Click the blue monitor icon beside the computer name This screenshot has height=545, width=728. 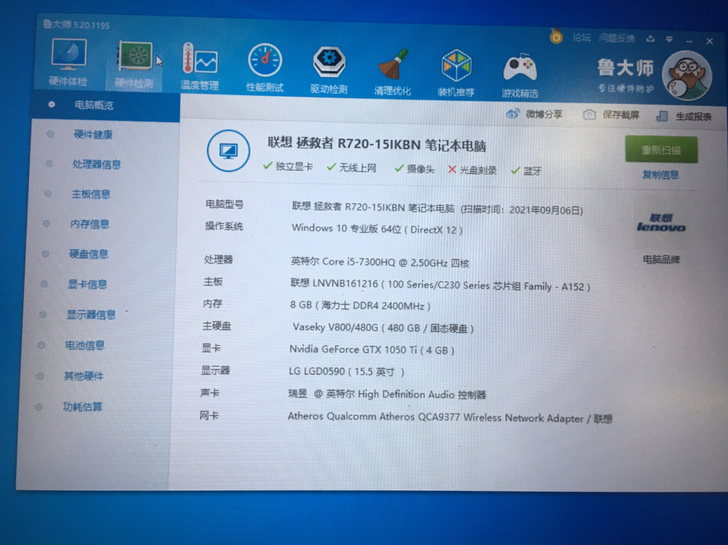[x=228, y=150]
